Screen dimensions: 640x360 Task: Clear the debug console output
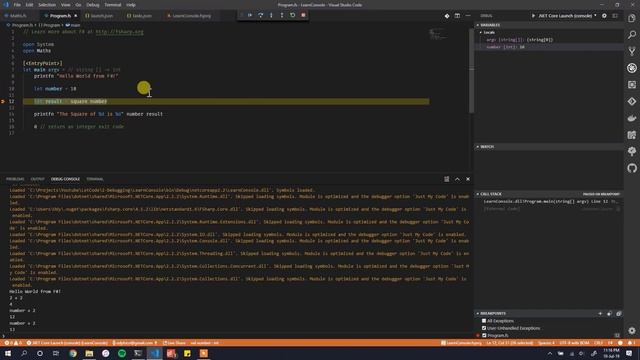[447, 179]
